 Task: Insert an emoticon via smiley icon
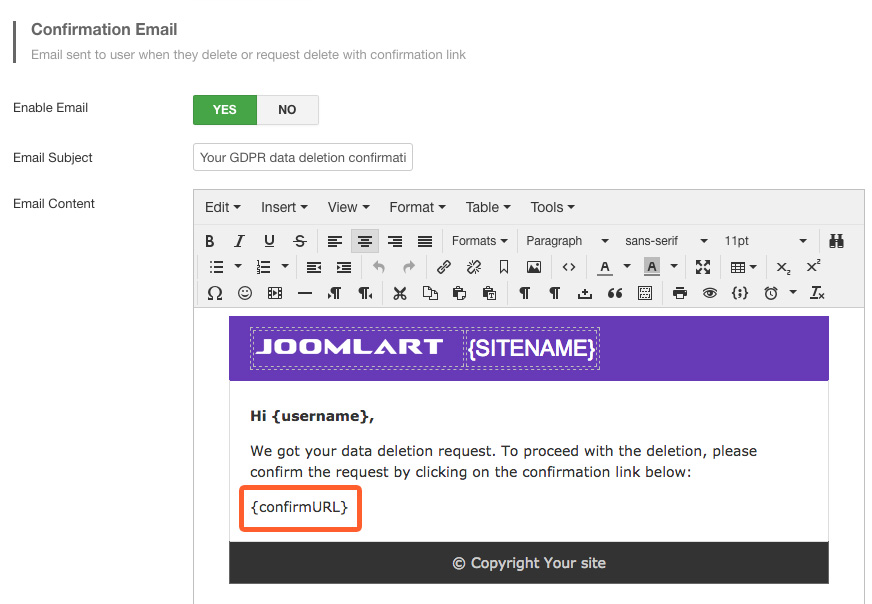[245, 293]
